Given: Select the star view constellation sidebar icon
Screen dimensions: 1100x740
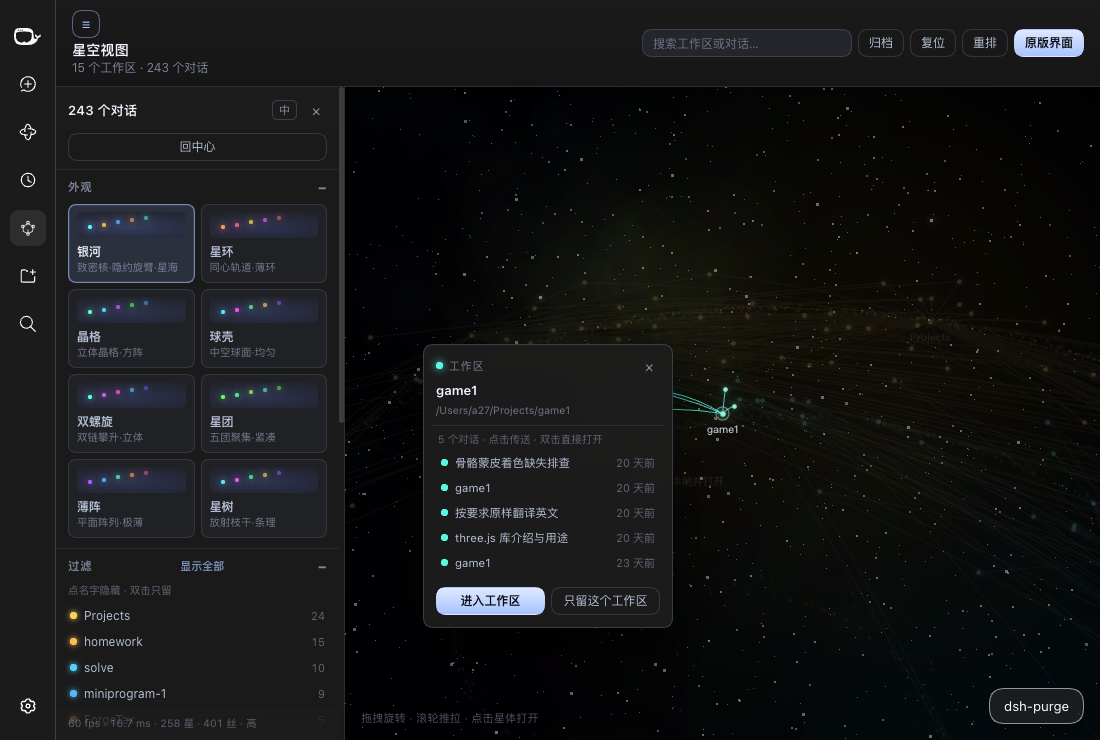Looking at the screenshot, I should click(x=27, y=228).
